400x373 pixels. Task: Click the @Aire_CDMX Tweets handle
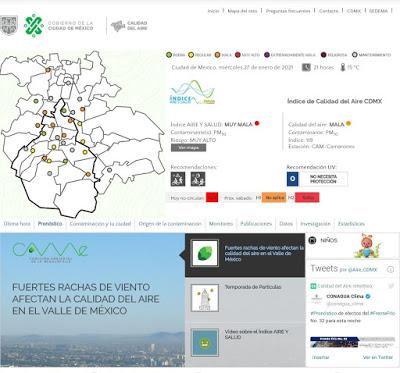click(363, 270)
